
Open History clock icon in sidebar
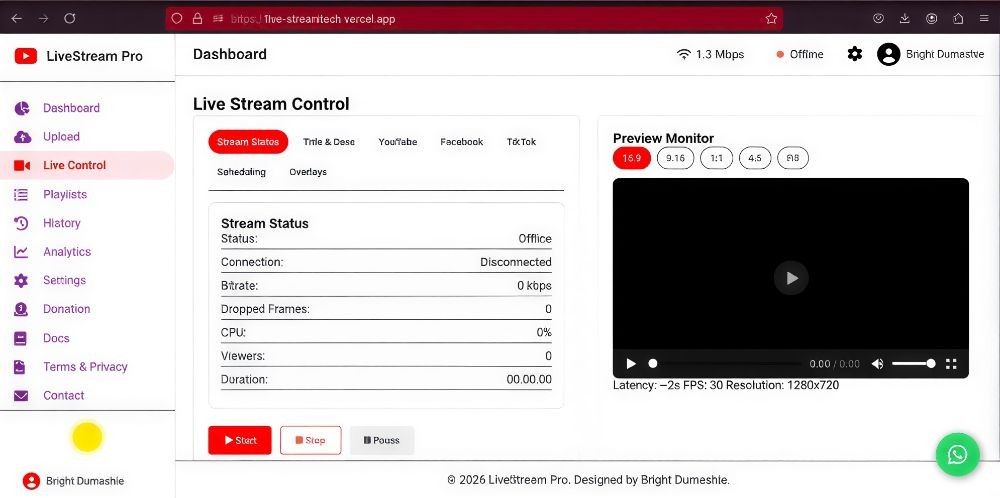pos(21,223)
